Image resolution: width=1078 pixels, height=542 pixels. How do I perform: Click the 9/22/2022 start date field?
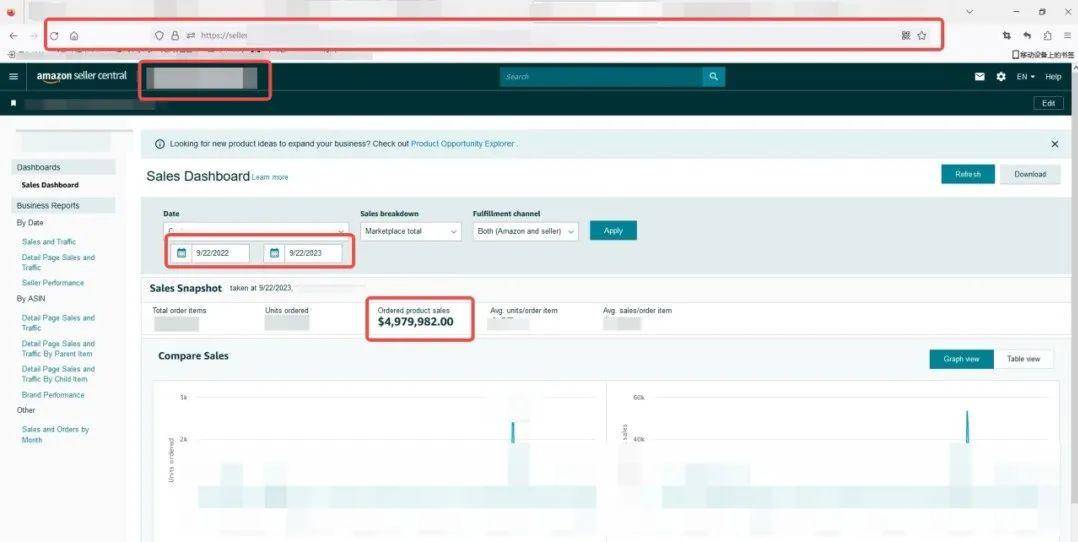[220, 253]
